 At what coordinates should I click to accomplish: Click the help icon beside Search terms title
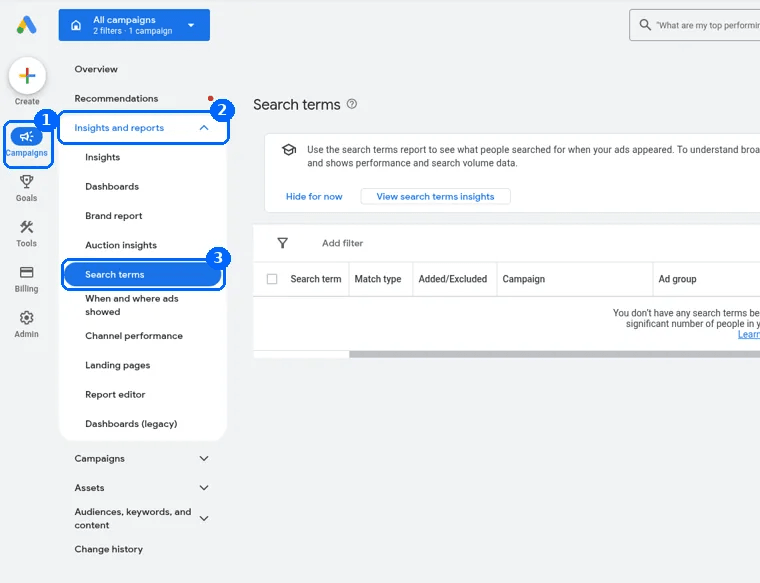click(x=352, y=104)
